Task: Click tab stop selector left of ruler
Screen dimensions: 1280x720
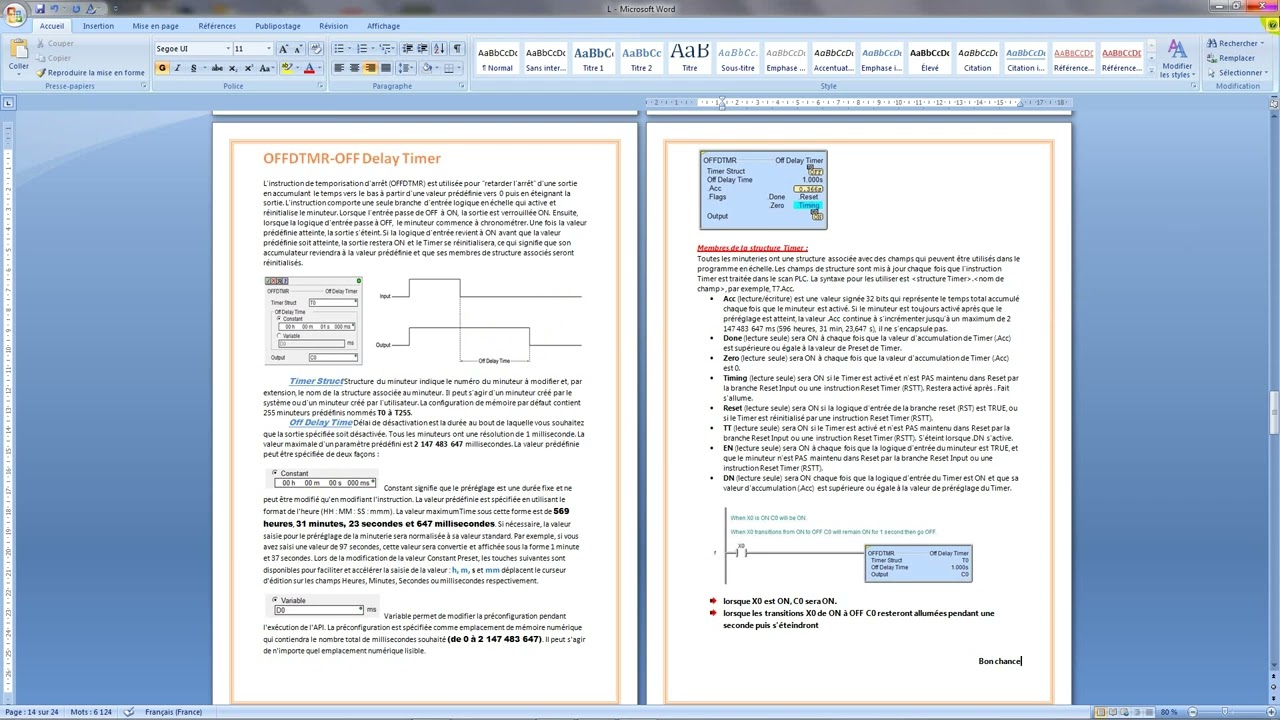Action: tap(8, 103)
